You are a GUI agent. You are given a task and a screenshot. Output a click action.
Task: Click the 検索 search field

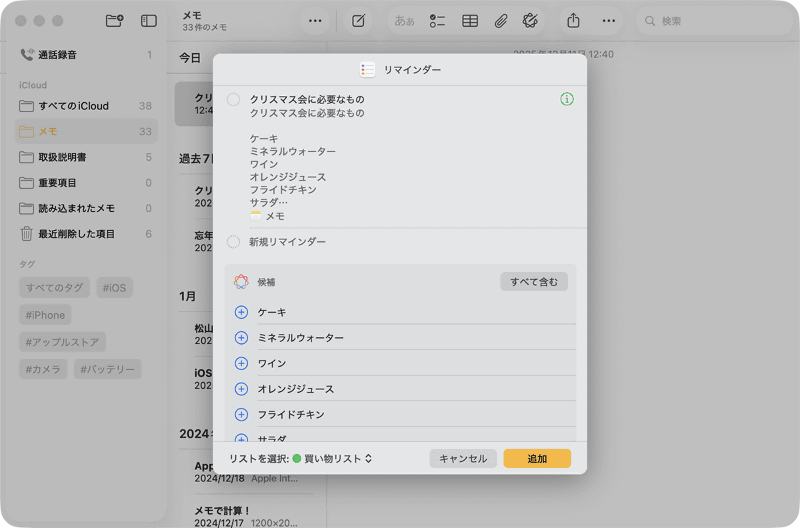[714, 21]
